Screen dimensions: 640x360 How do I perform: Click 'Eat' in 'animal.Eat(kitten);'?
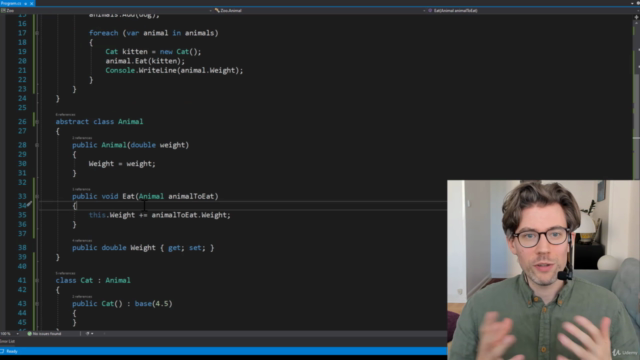pyautogui.click(x=141, y=61)
